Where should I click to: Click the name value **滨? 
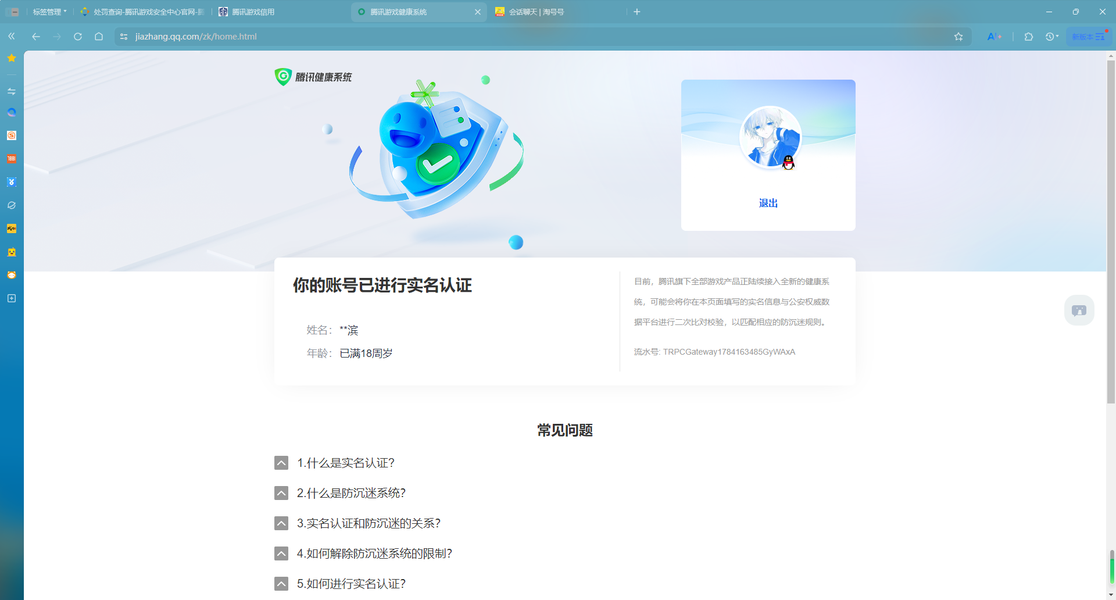(x=349, y=330)
